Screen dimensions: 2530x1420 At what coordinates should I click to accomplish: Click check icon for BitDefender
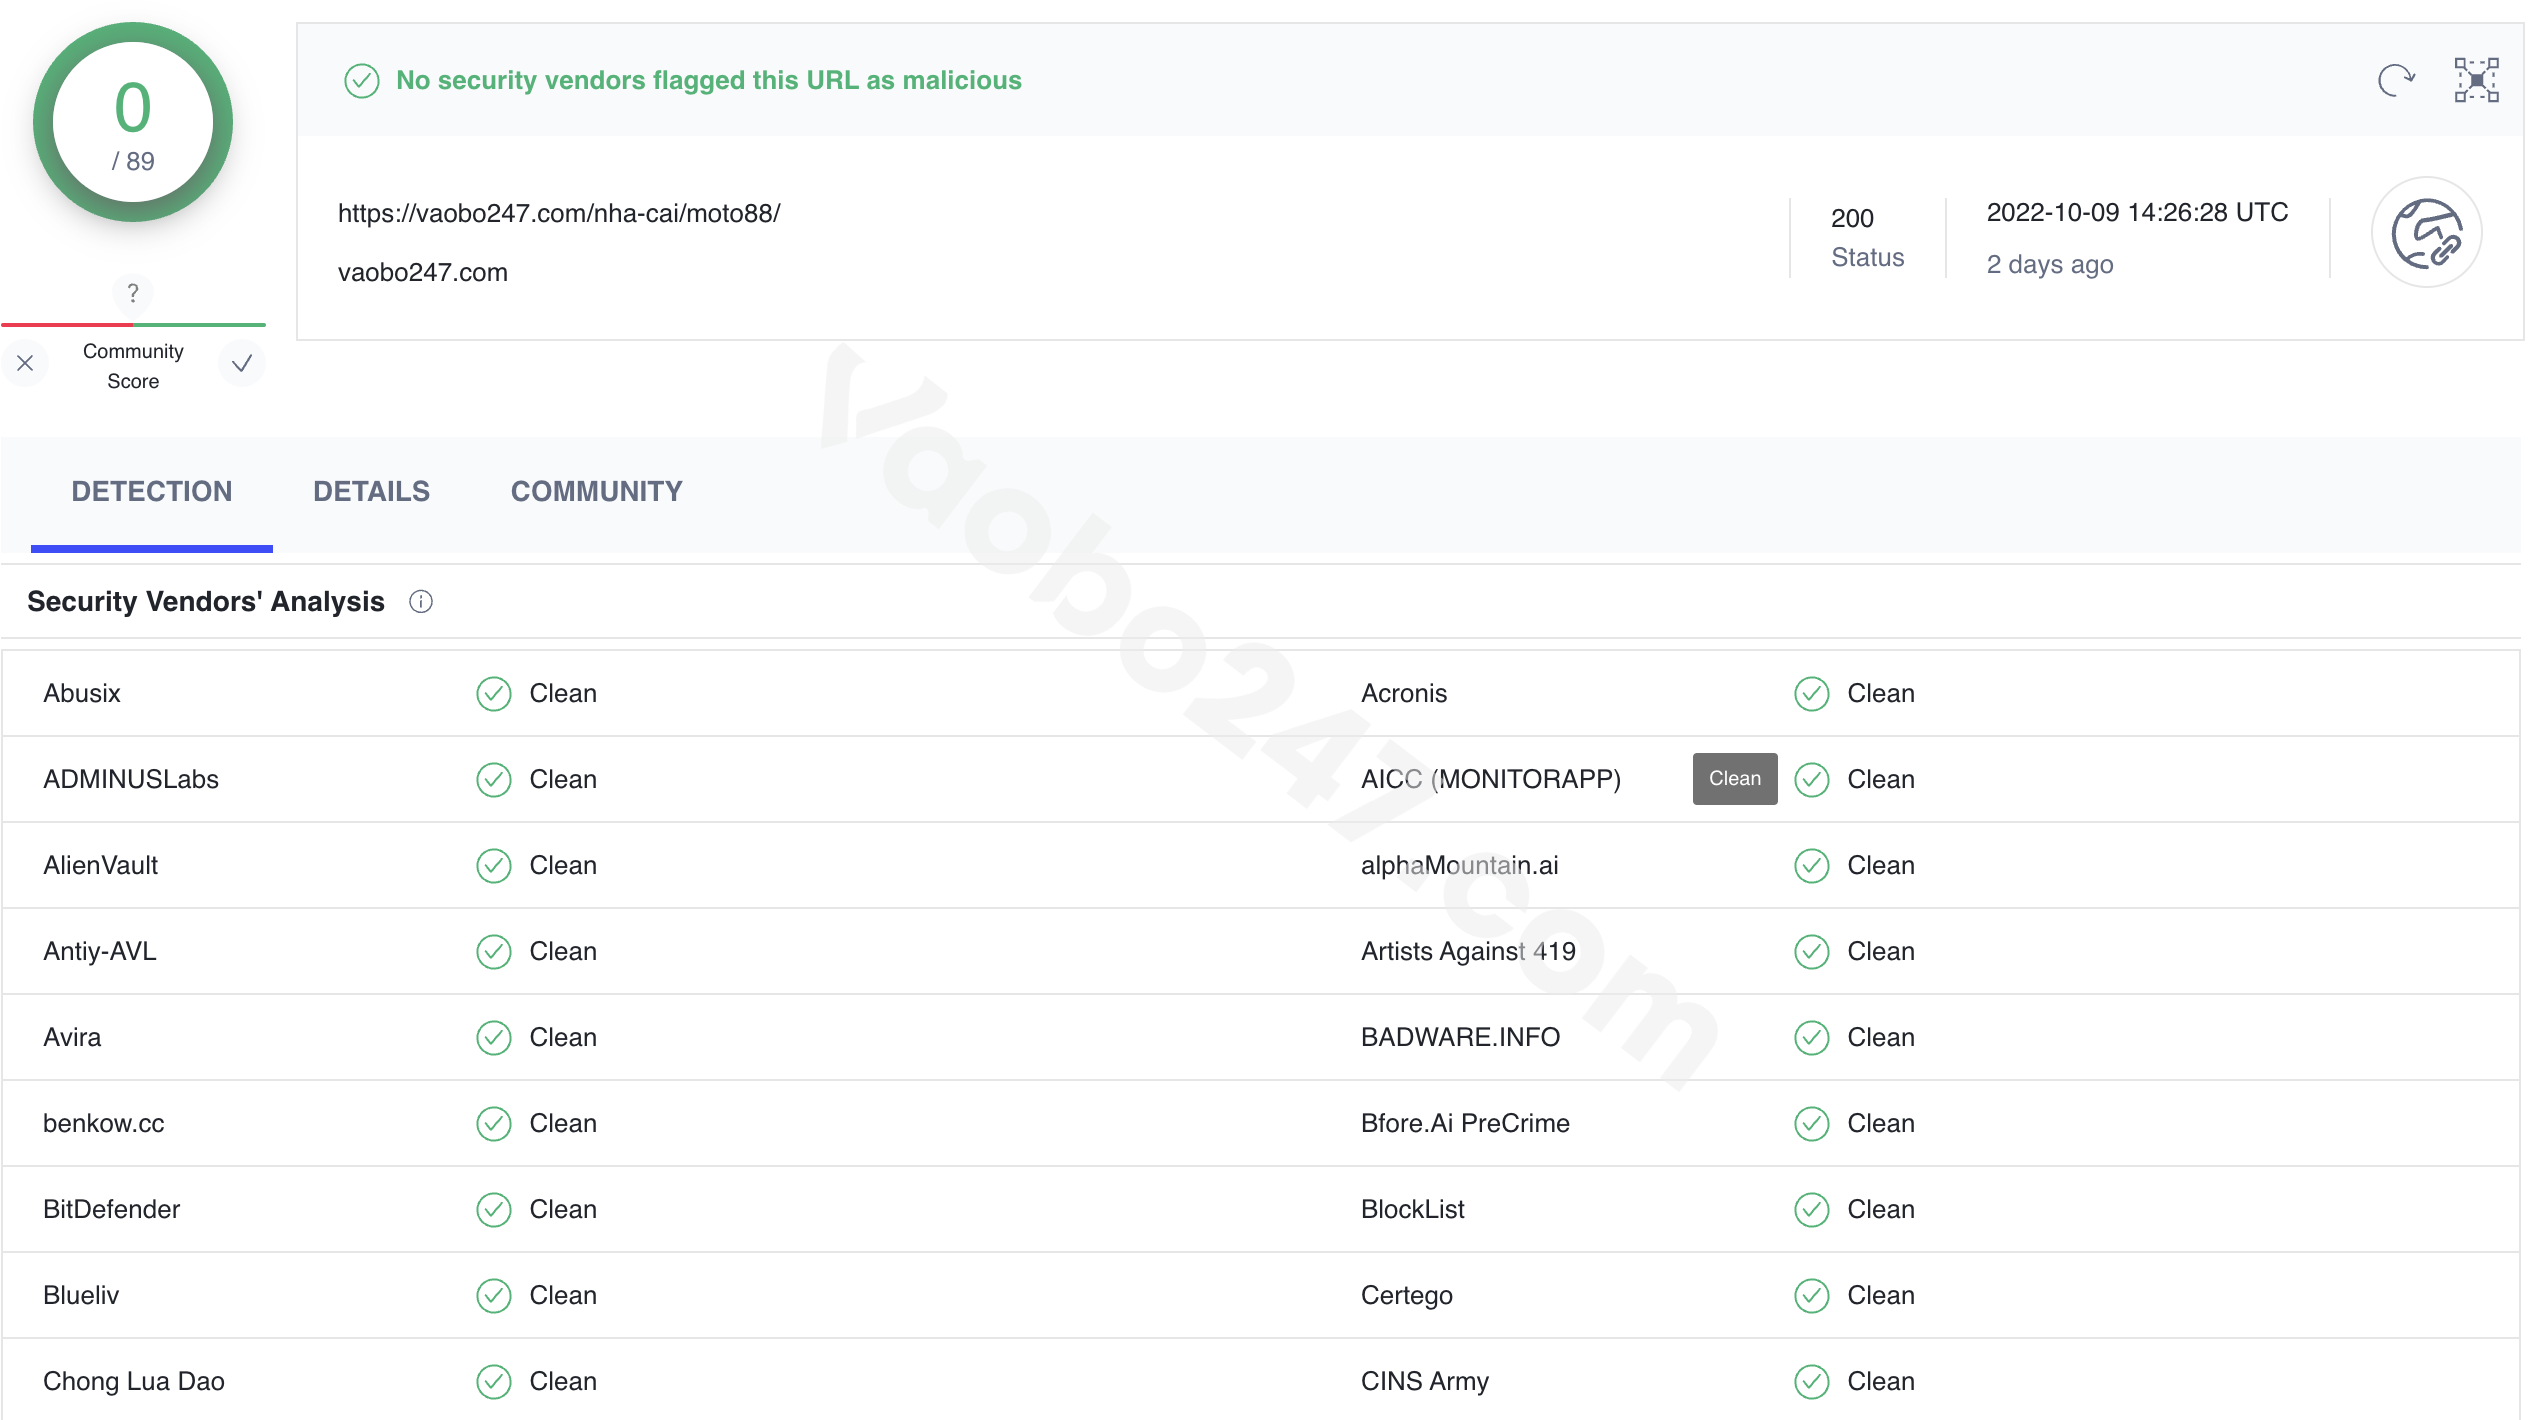(493, 1210)
